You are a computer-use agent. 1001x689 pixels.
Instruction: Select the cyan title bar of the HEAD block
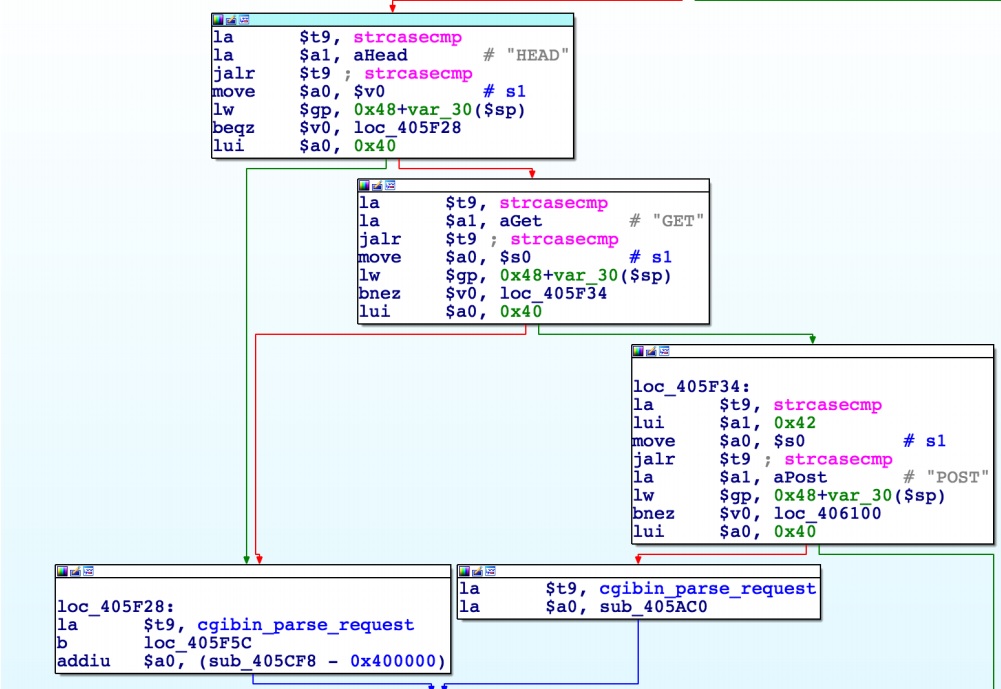click(x=393, y=20)
